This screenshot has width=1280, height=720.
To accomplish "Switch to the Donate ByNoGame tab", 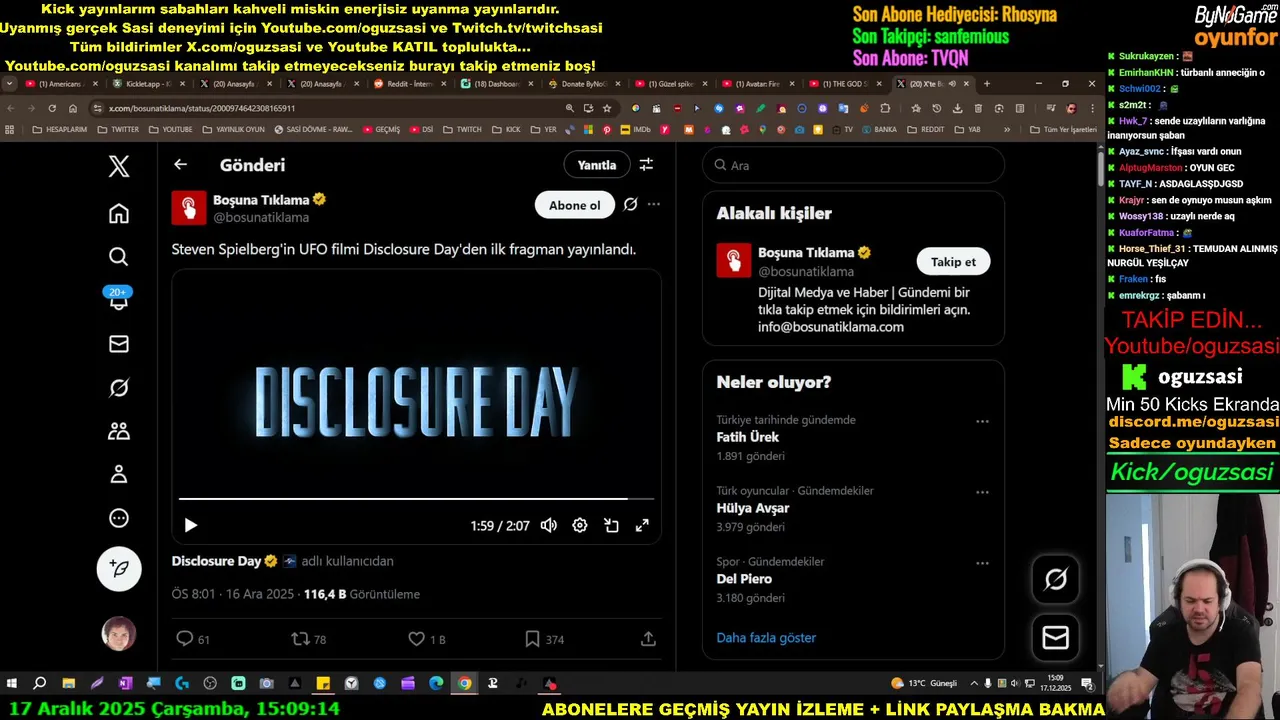I will pos(583,84).
